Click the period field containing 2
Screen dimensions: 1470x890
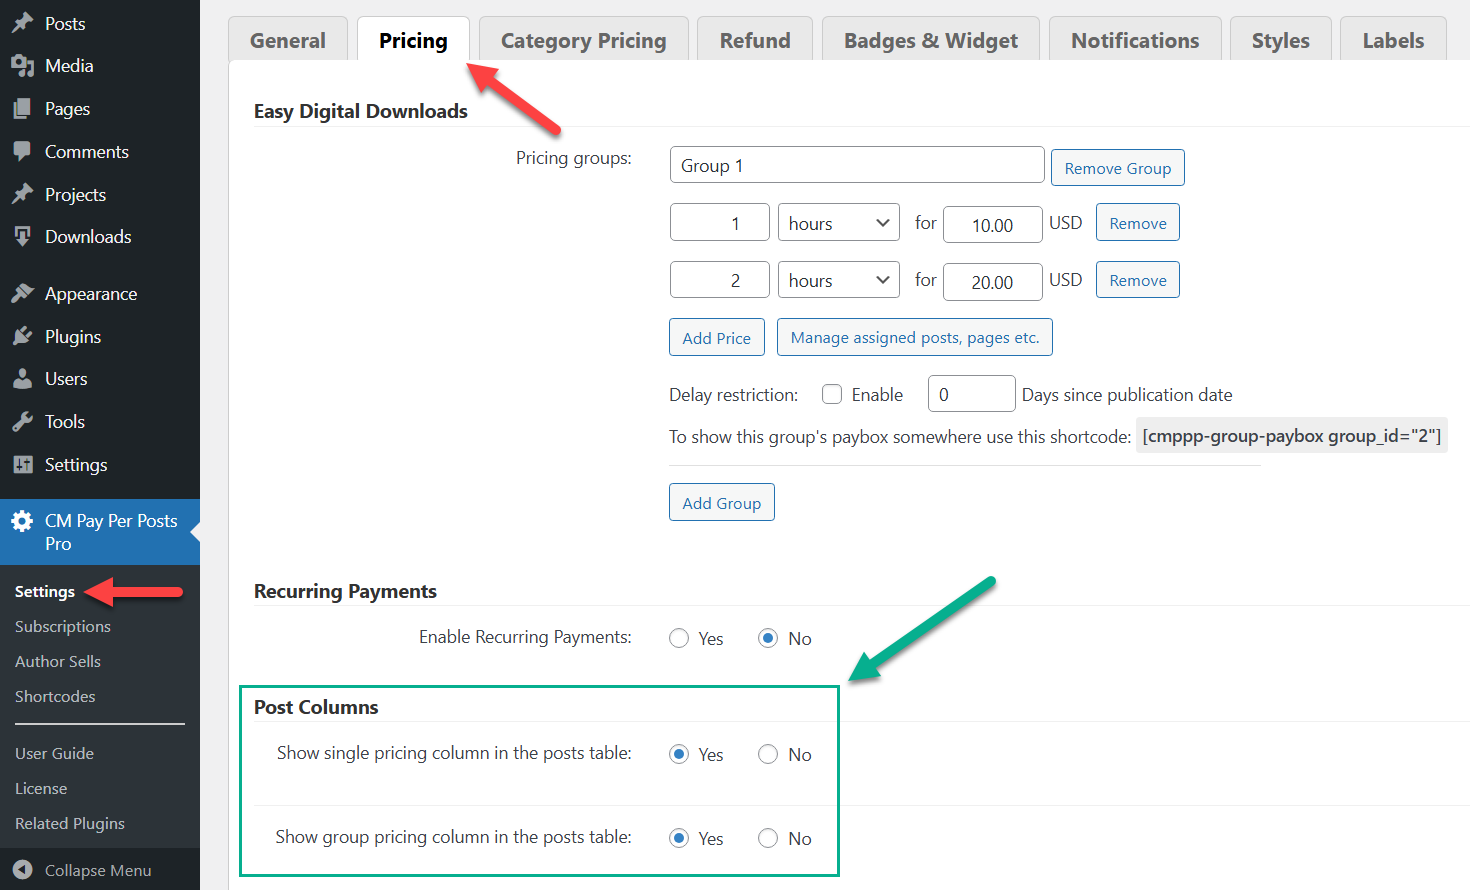pyautogui.click(x=720, y=280)
